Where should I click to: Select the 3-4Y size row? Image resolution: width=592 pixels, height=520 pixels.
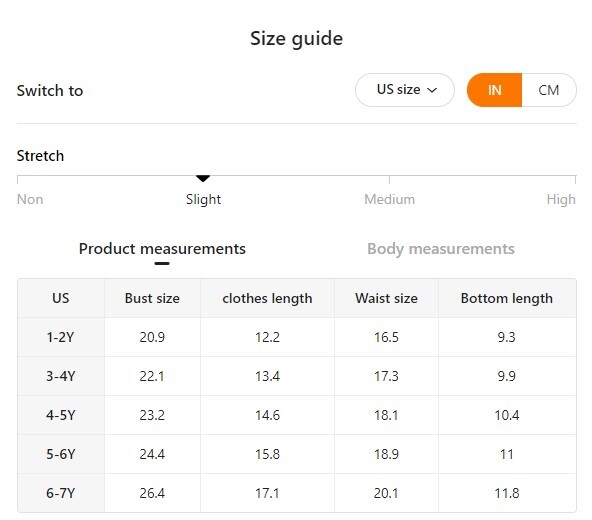coord(297,376)
